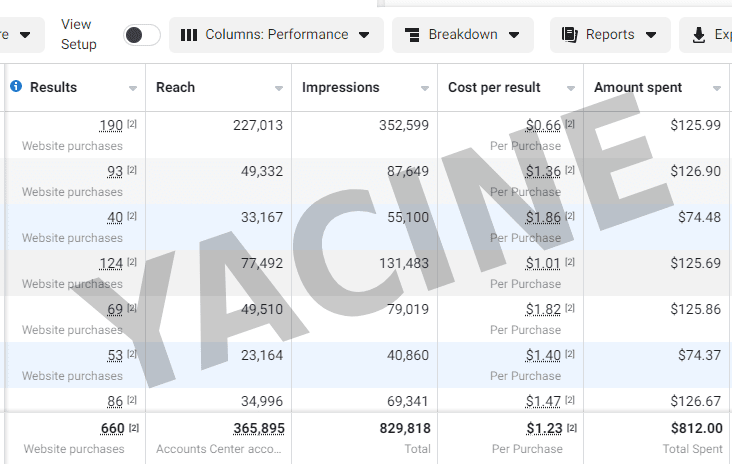Click the Breakdown list icon

(412, 35)
